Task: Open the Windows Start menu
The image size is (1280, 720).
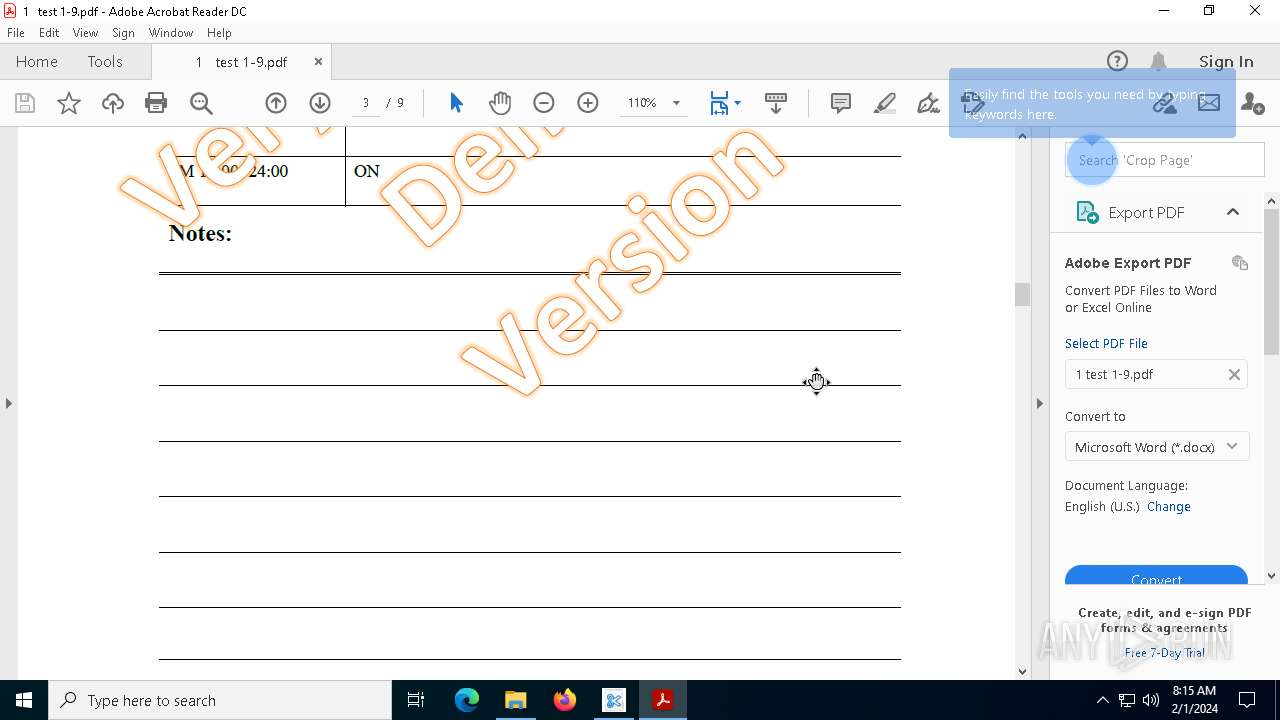Action: (24, 700)
